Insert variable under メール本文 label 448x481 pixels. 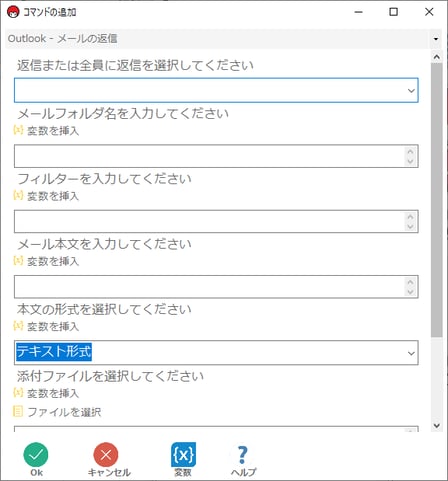(x=46, y=261)
